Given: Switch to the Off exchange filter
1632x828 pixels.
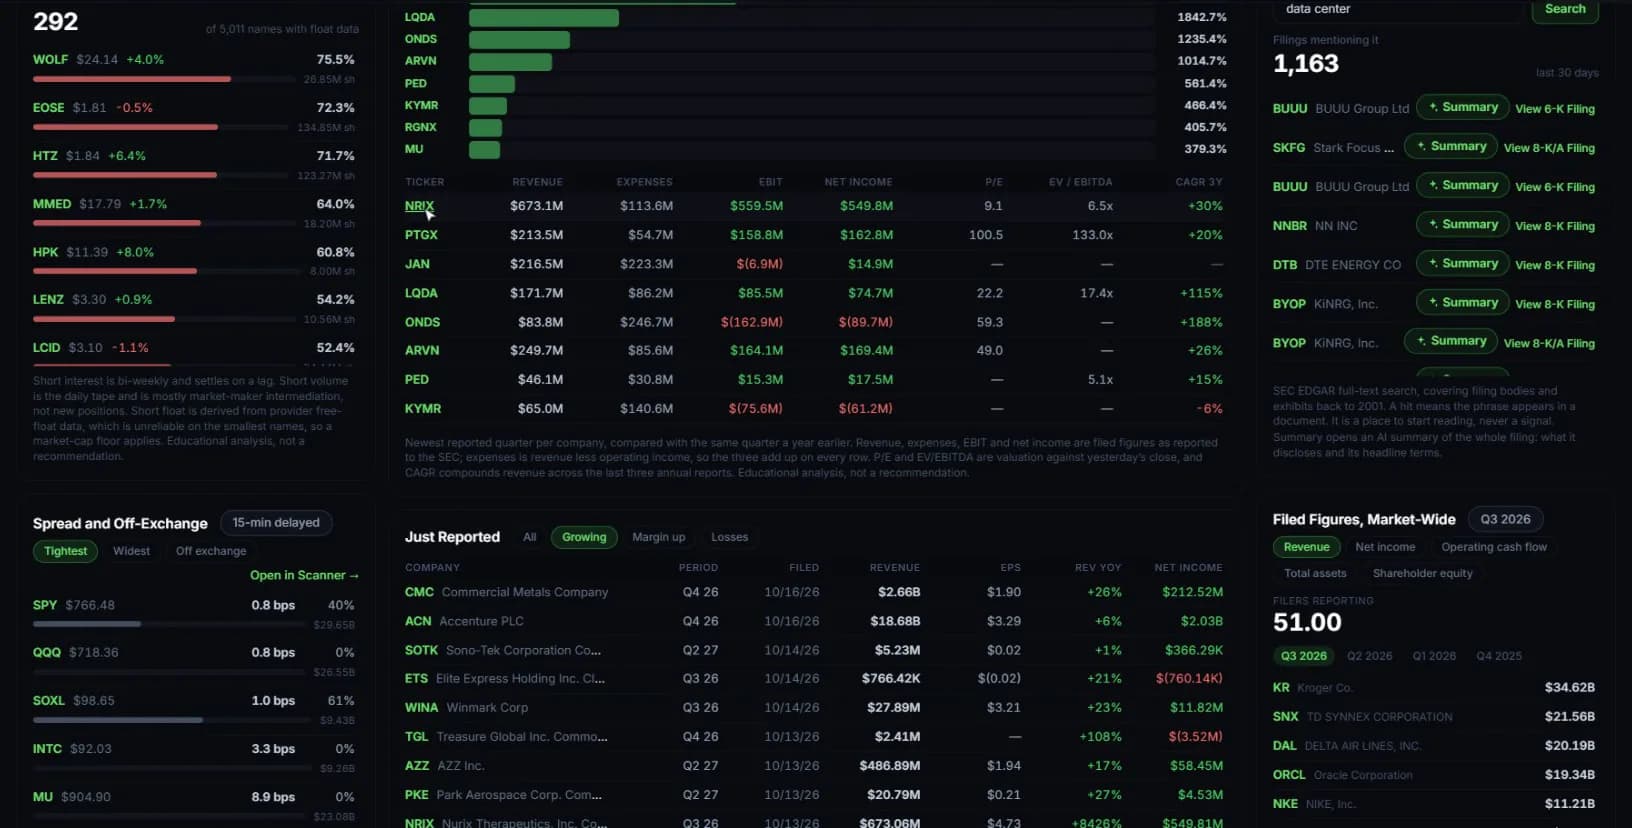Looking at the screenshot, I should tap(211, 551).
